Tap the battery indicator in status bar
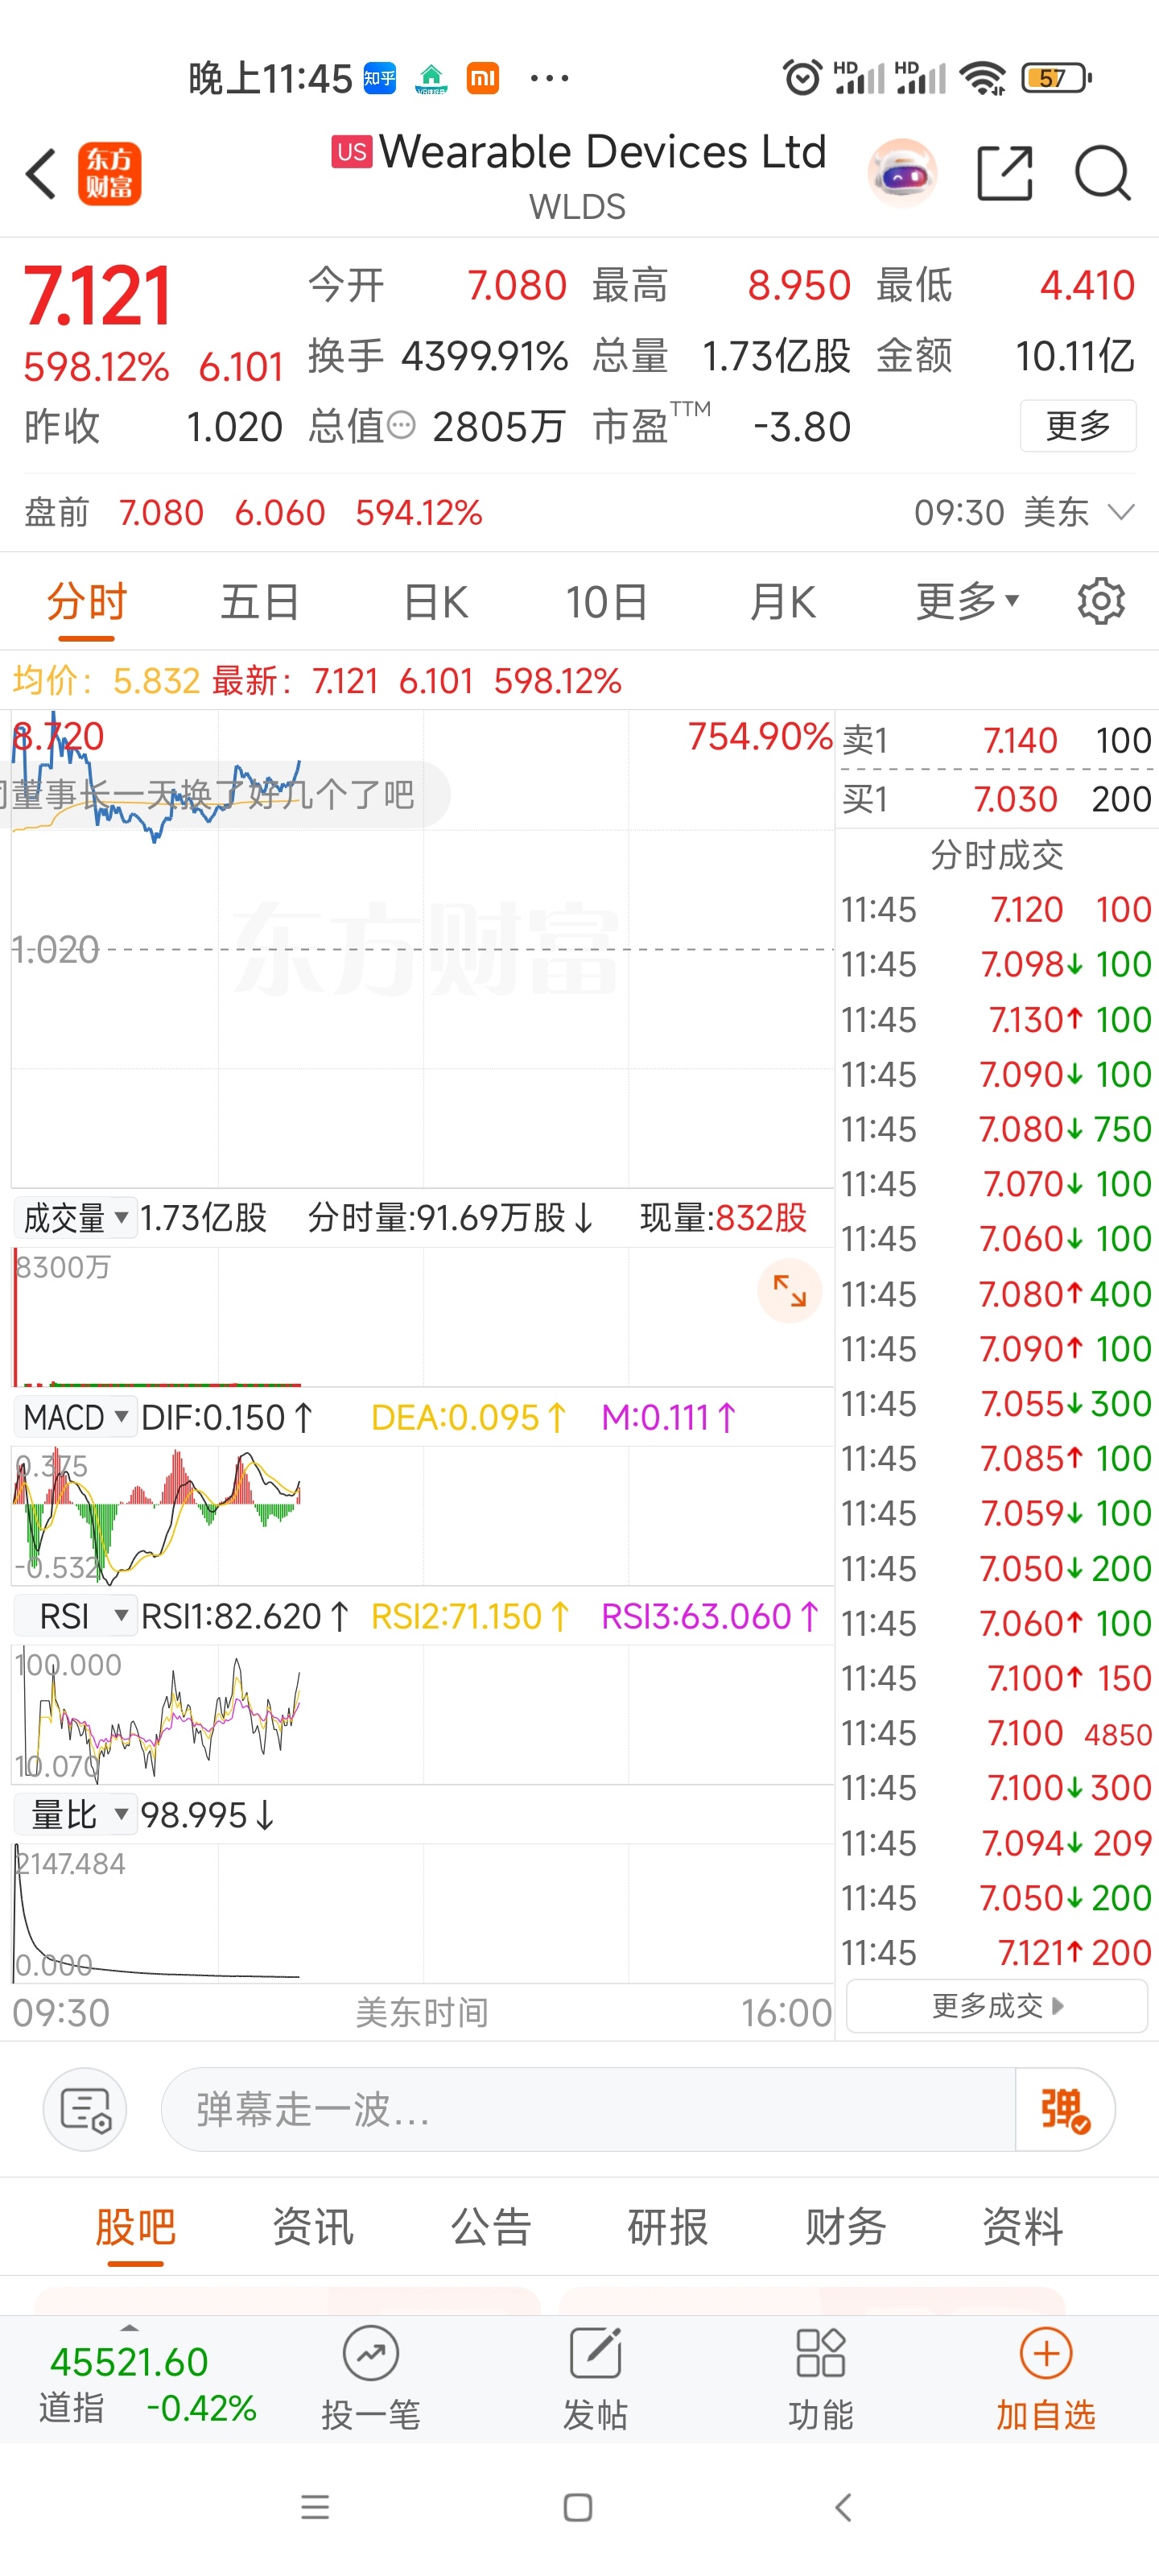The height and width of the screenshot is (2576, 1159). [1056, 78]
